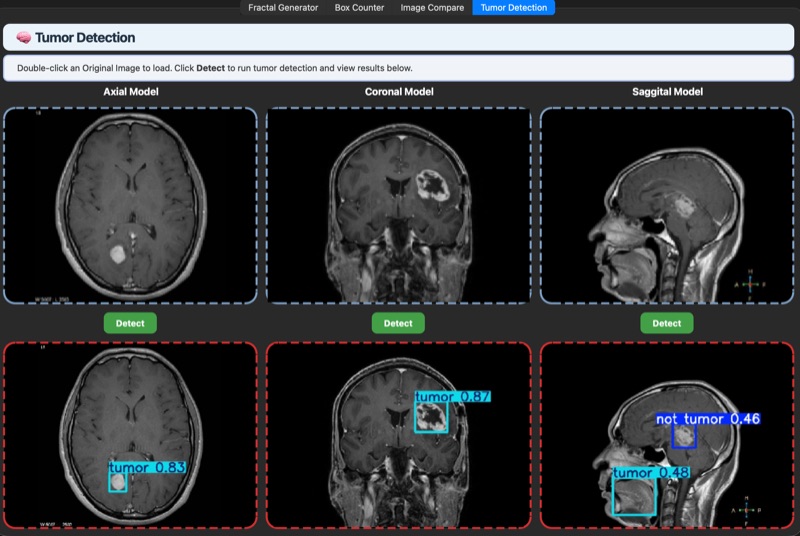
Task: Click the 'tumor 0.87' label
Action: pos(453,396)
